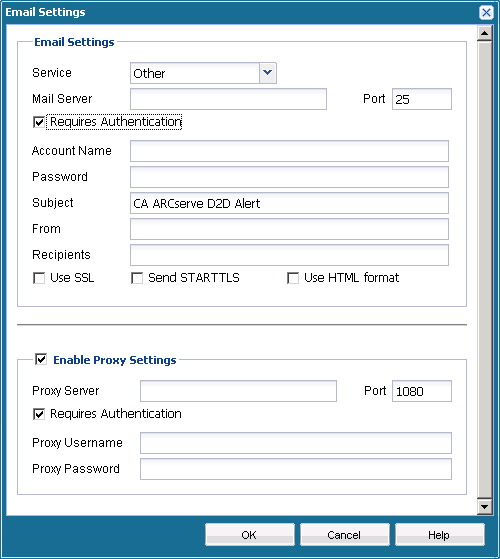Open Help for email settings
The height and width of the screenshot is (559, 500).
click(439, 535)
